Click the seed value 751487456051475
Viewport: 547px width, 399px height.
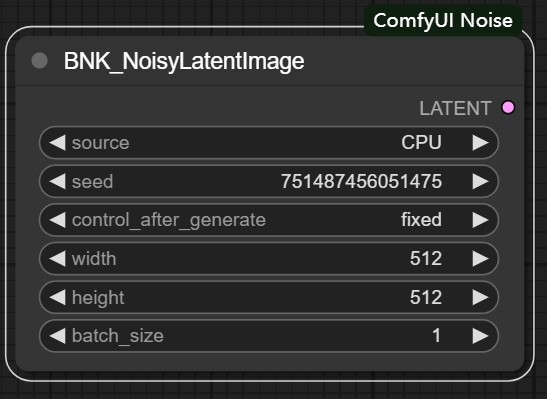361,181
